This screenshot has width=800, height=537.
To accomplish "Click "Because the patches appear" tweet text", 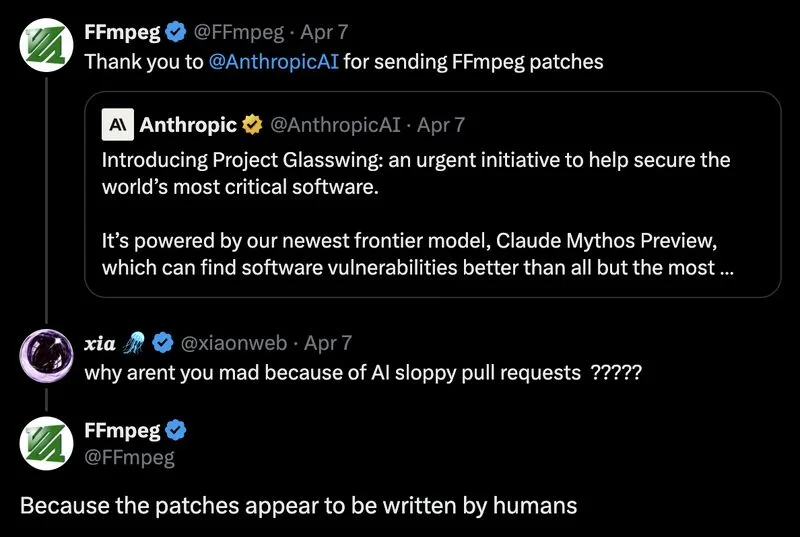I will tap(298, 504).
